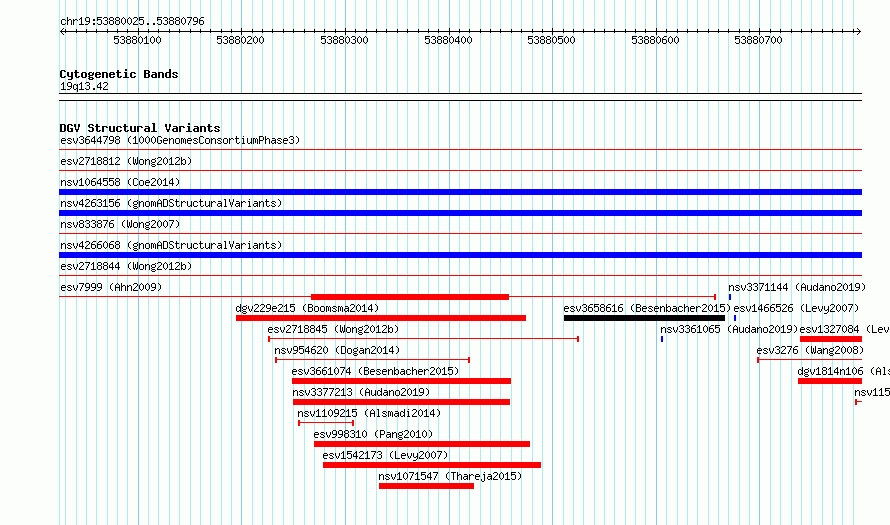Click the esv3644798 (1000GenomesConsortiumPhase3) label
890x525 pixels.
[180, 140]
